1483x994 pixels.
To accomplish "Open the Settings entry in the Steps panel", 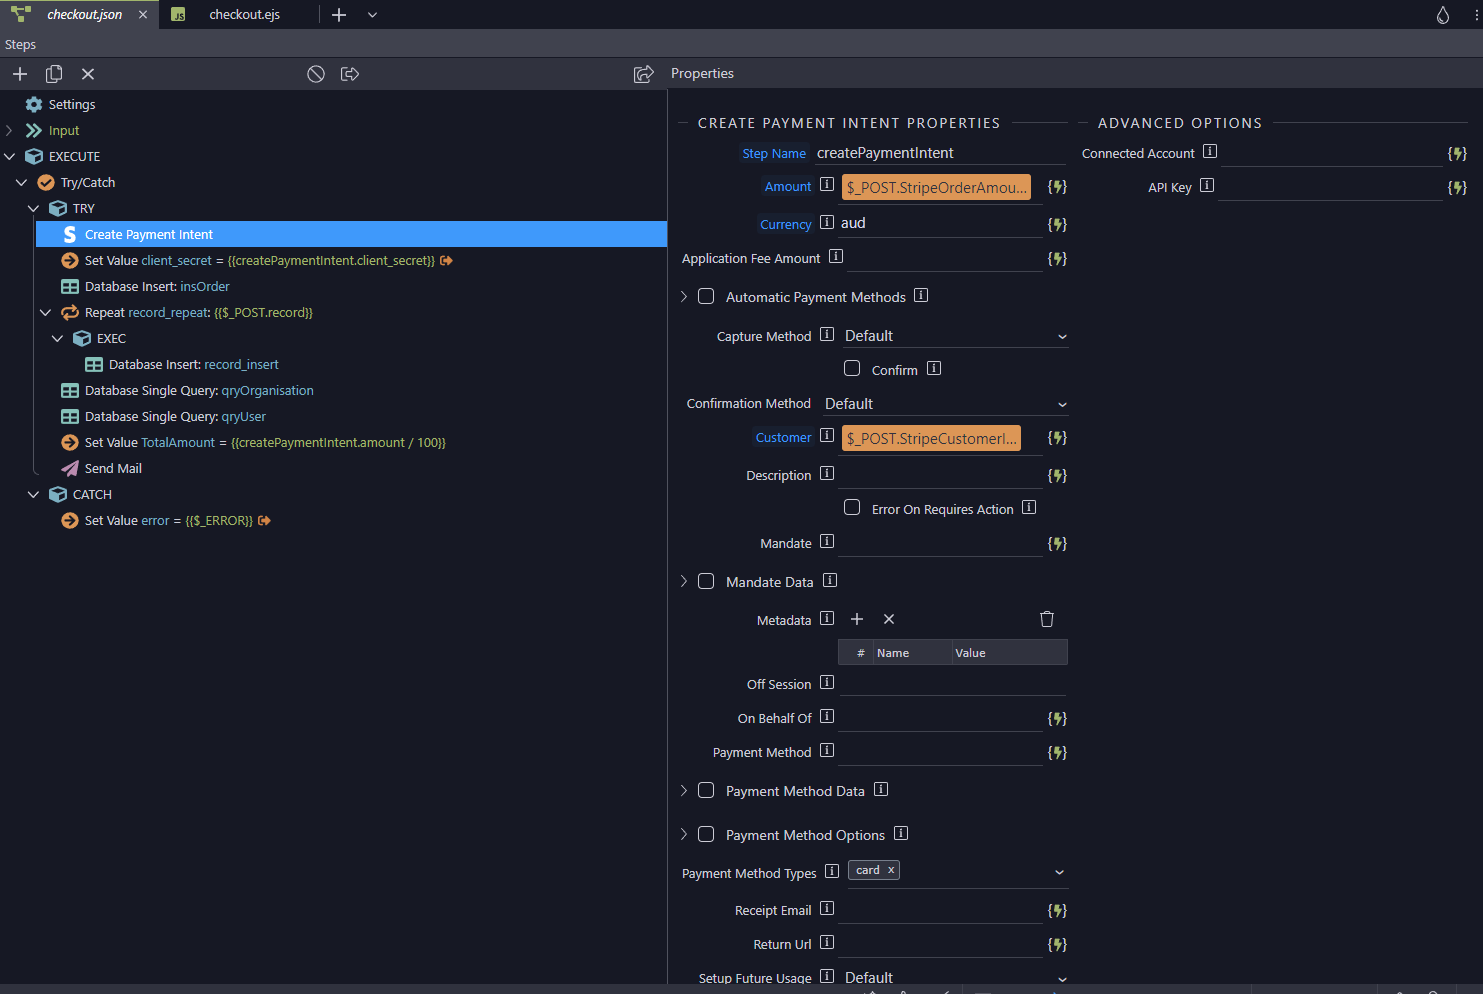I will click(70, 104).
